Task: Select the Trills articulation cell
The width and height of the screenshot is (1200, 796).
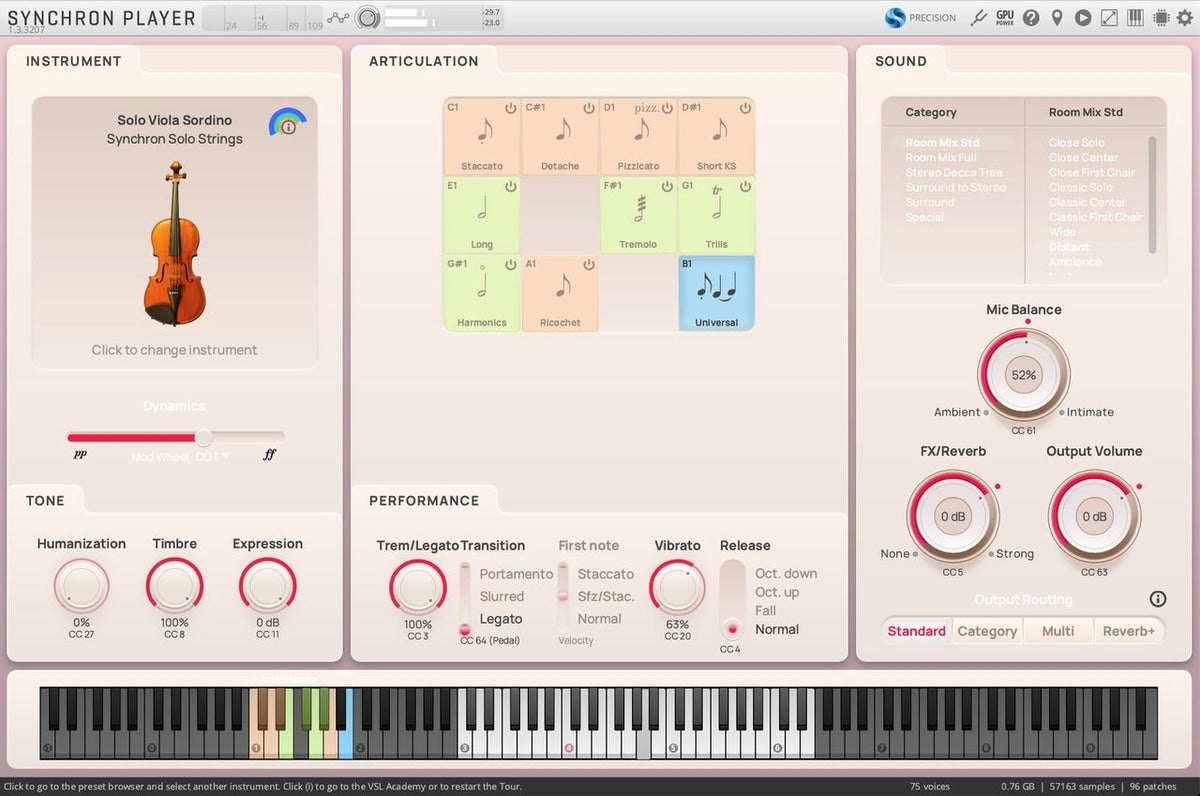Action: tap(716, 214)
